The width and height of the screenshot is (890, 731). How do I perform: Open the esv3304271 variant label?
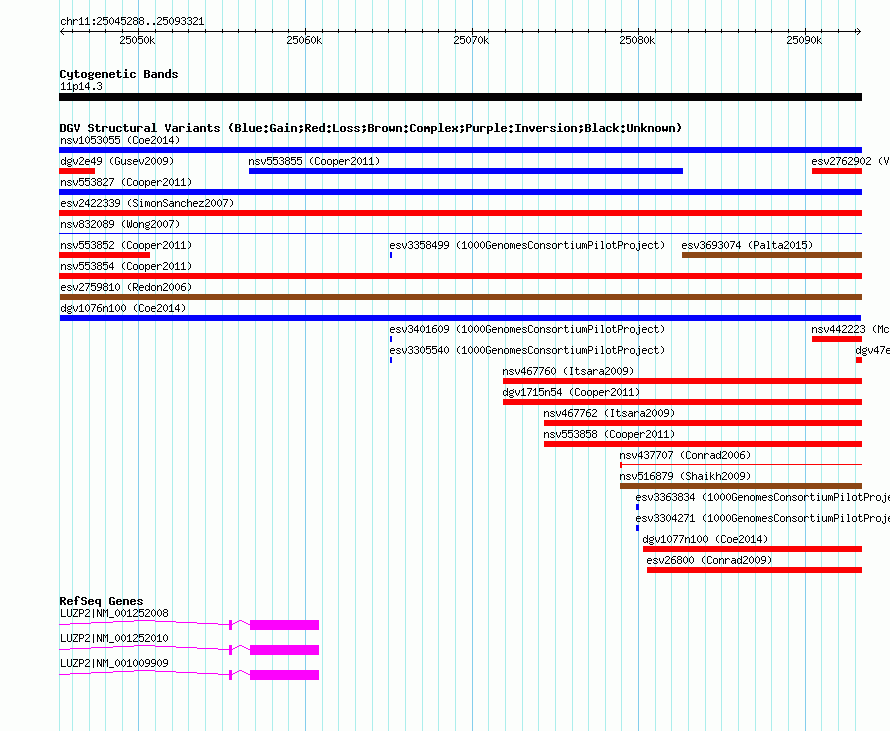762,518
